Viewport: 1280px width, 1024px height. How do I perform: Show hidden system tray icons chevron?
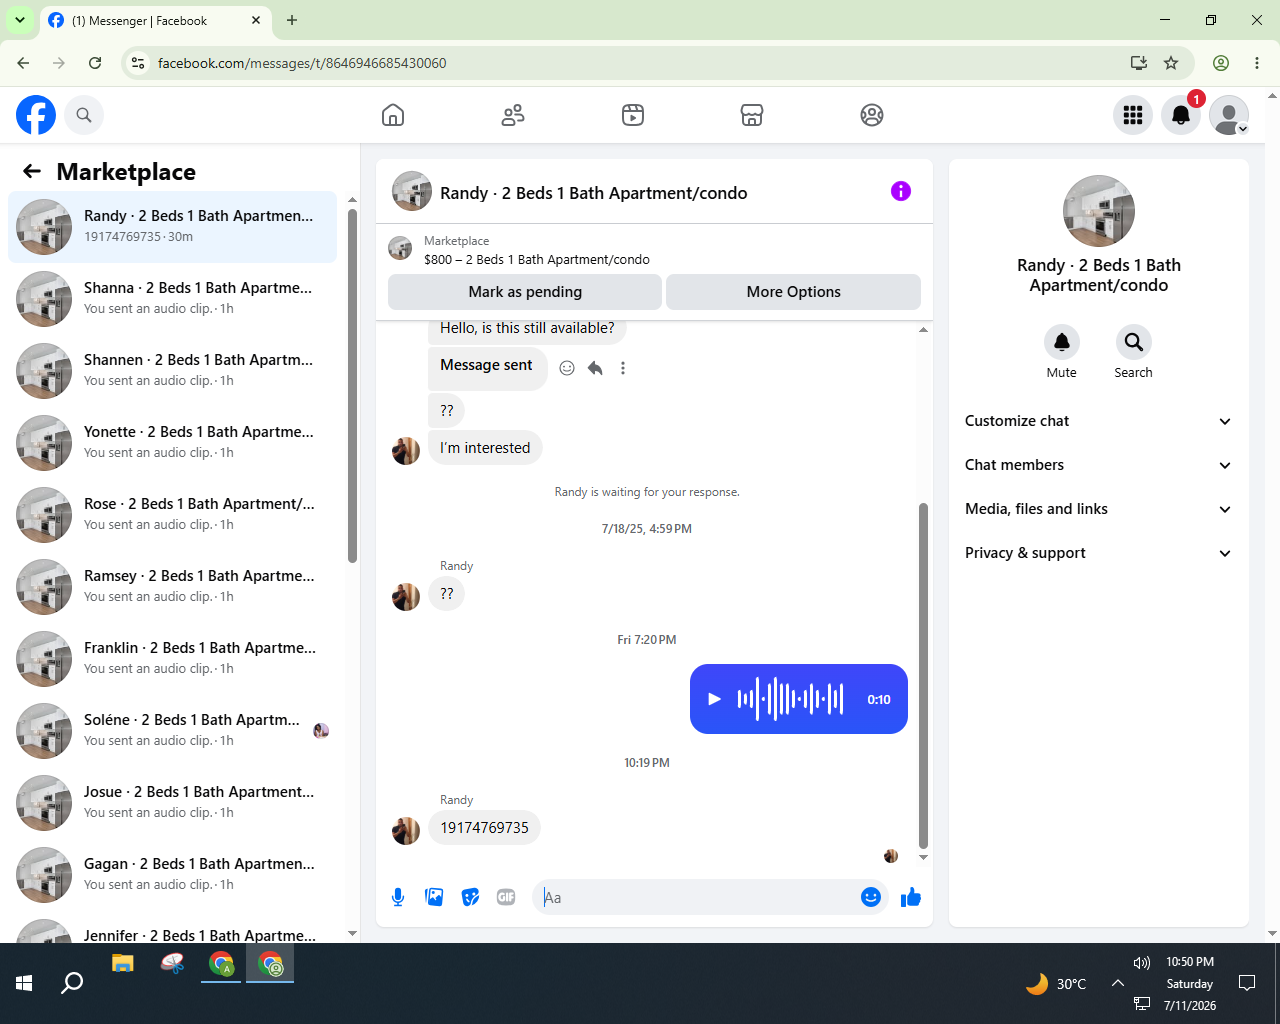coord(1117,983)
